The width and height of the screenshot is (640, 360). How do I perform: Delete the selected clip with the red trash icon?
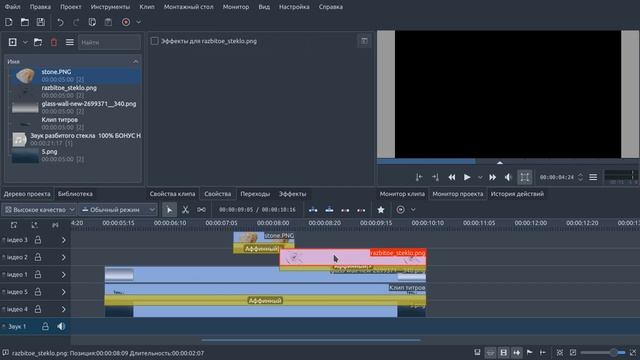[x=54, y=42]
